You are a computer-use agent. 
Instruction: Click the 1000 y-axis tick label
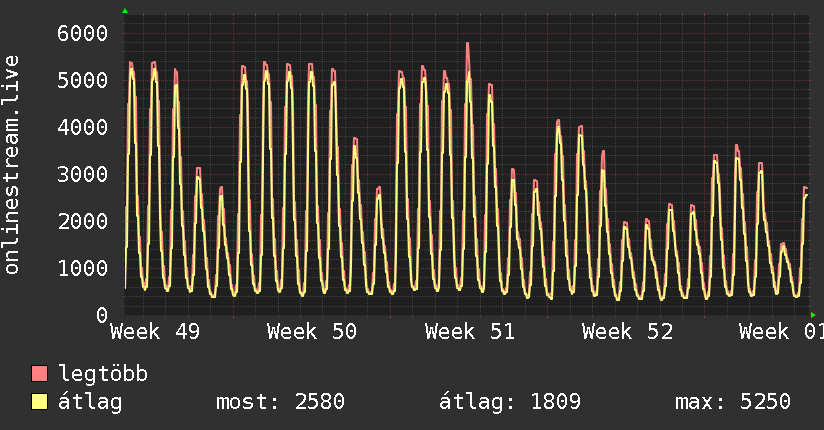[83, 268]
